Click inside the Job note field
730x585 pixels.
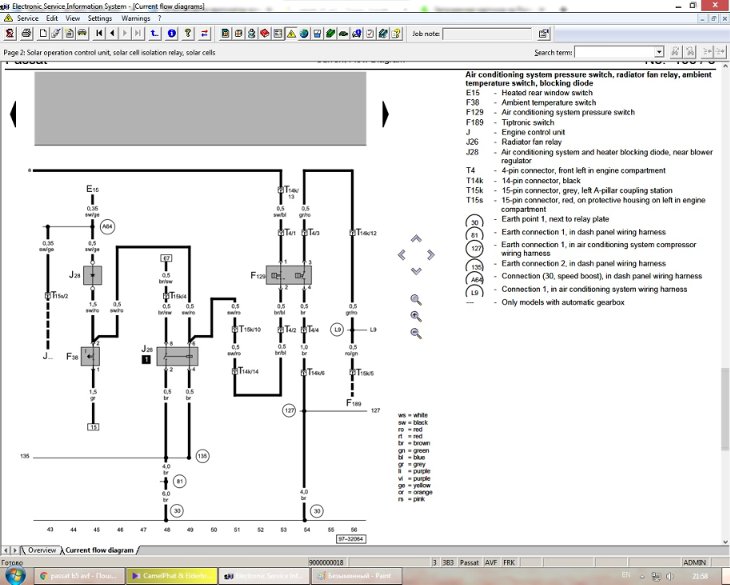[x=487, y=34]
